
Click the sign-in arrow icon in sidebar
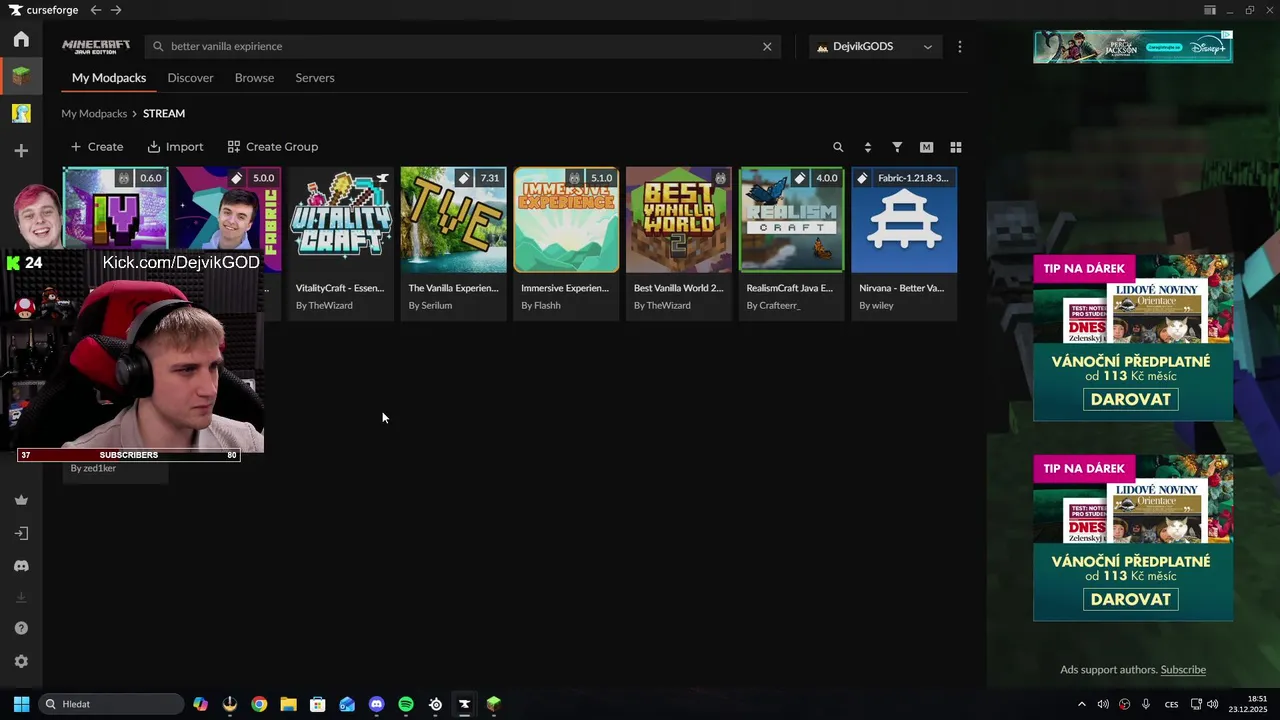click(21, 534)
